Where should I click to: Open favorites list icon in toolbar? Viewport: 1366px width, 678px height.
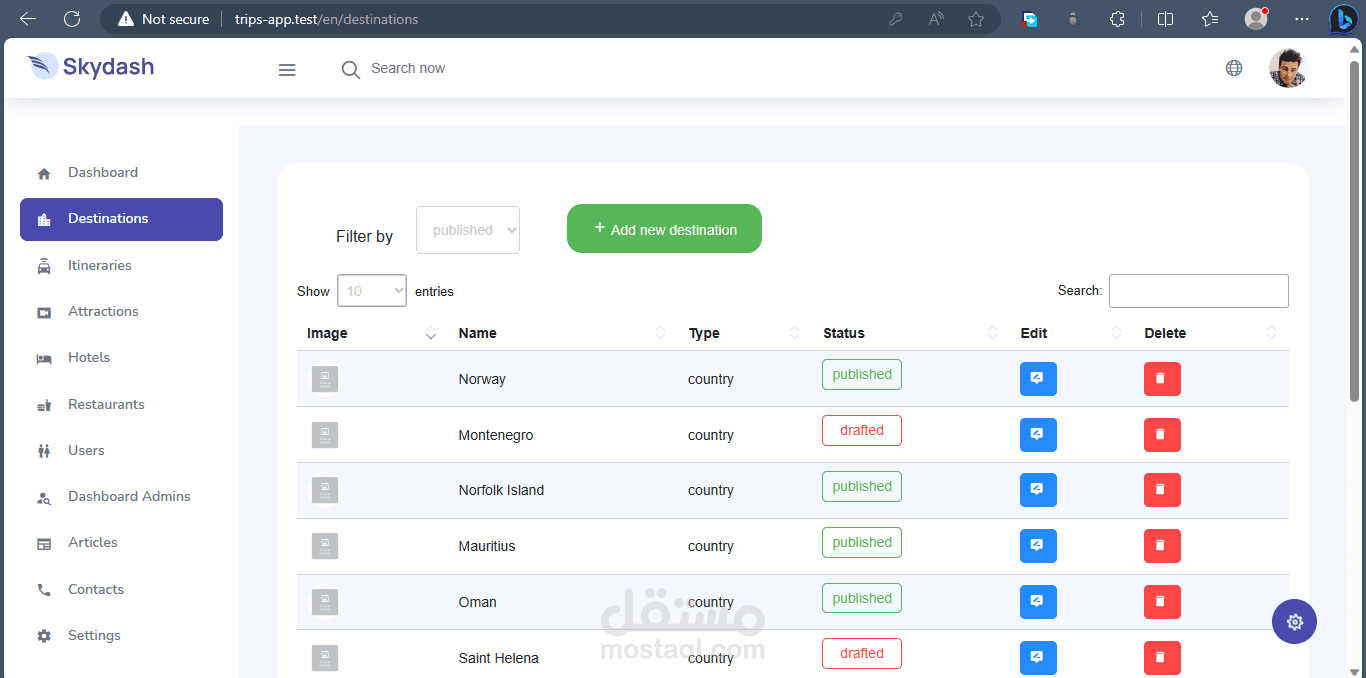click(x=1210, y=19)
